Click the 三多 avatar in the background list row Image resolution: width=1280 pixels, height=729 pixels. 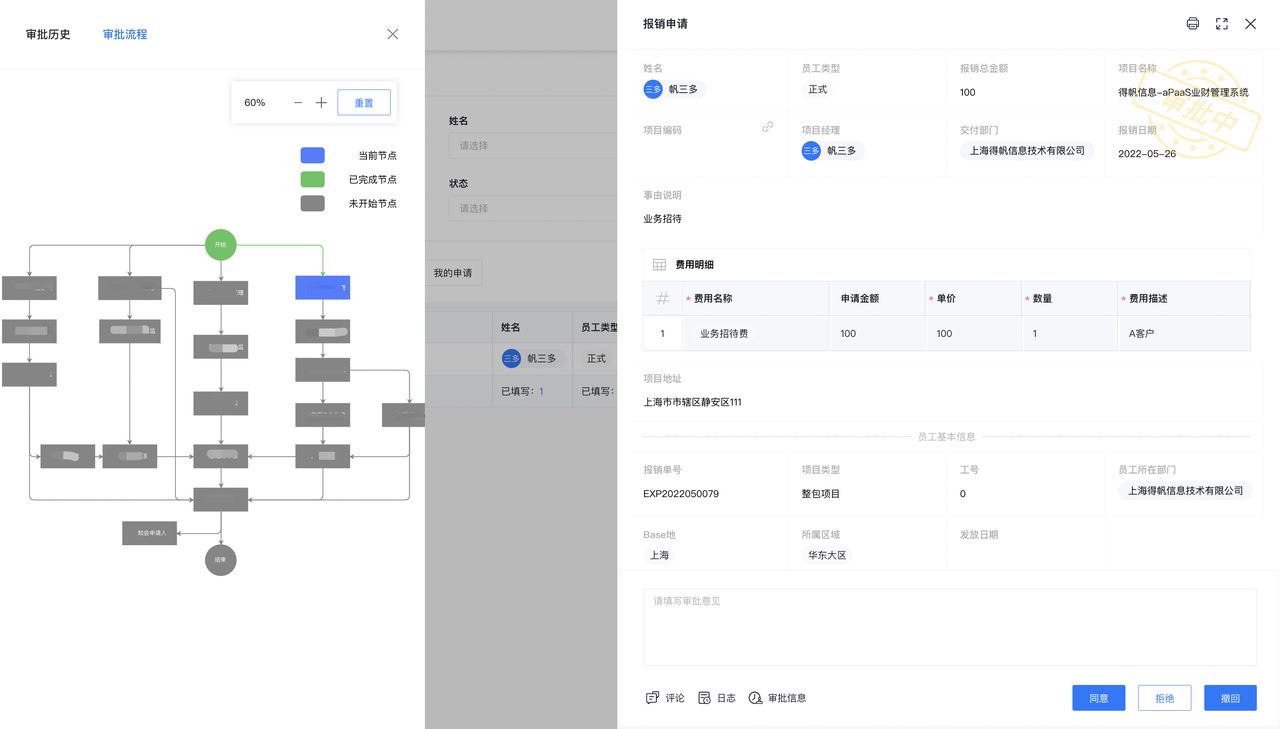511,358
